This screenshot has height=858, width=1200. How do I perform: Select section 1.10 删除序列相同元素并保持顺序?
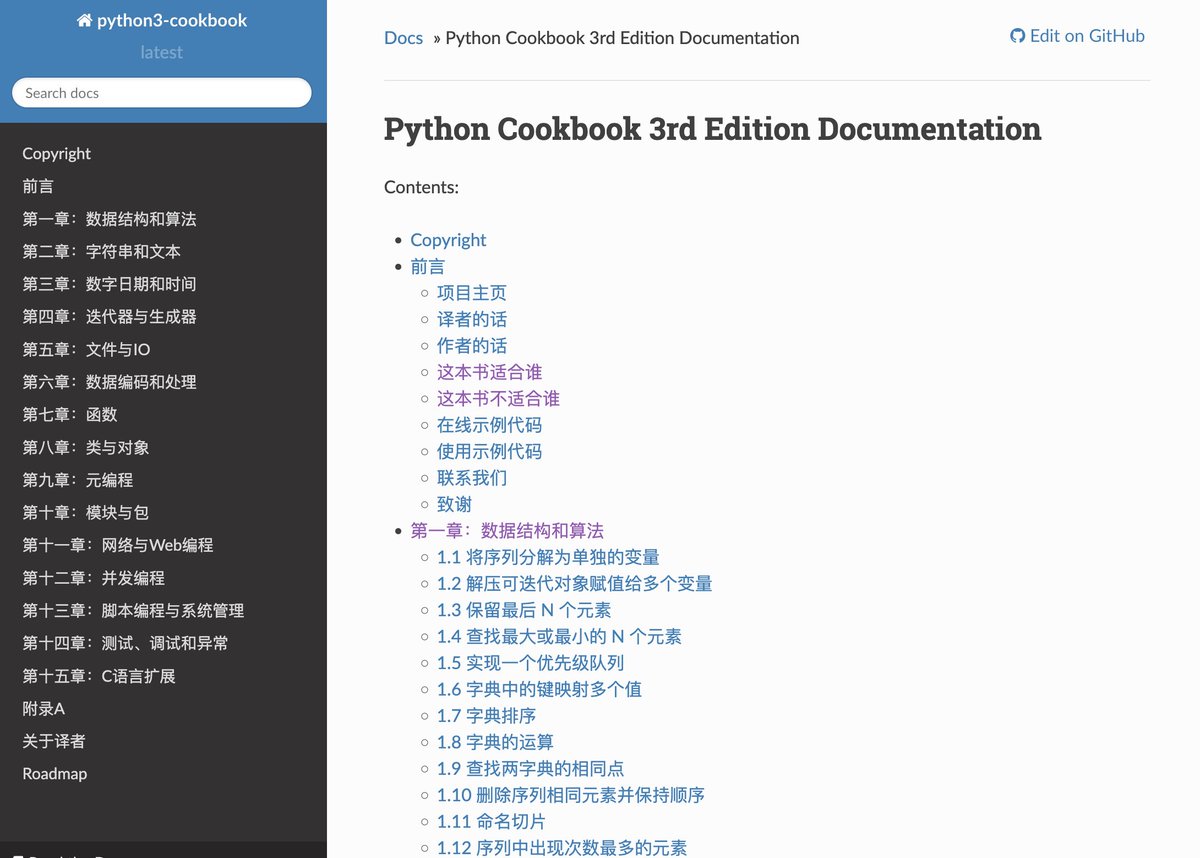pos(571,796)
